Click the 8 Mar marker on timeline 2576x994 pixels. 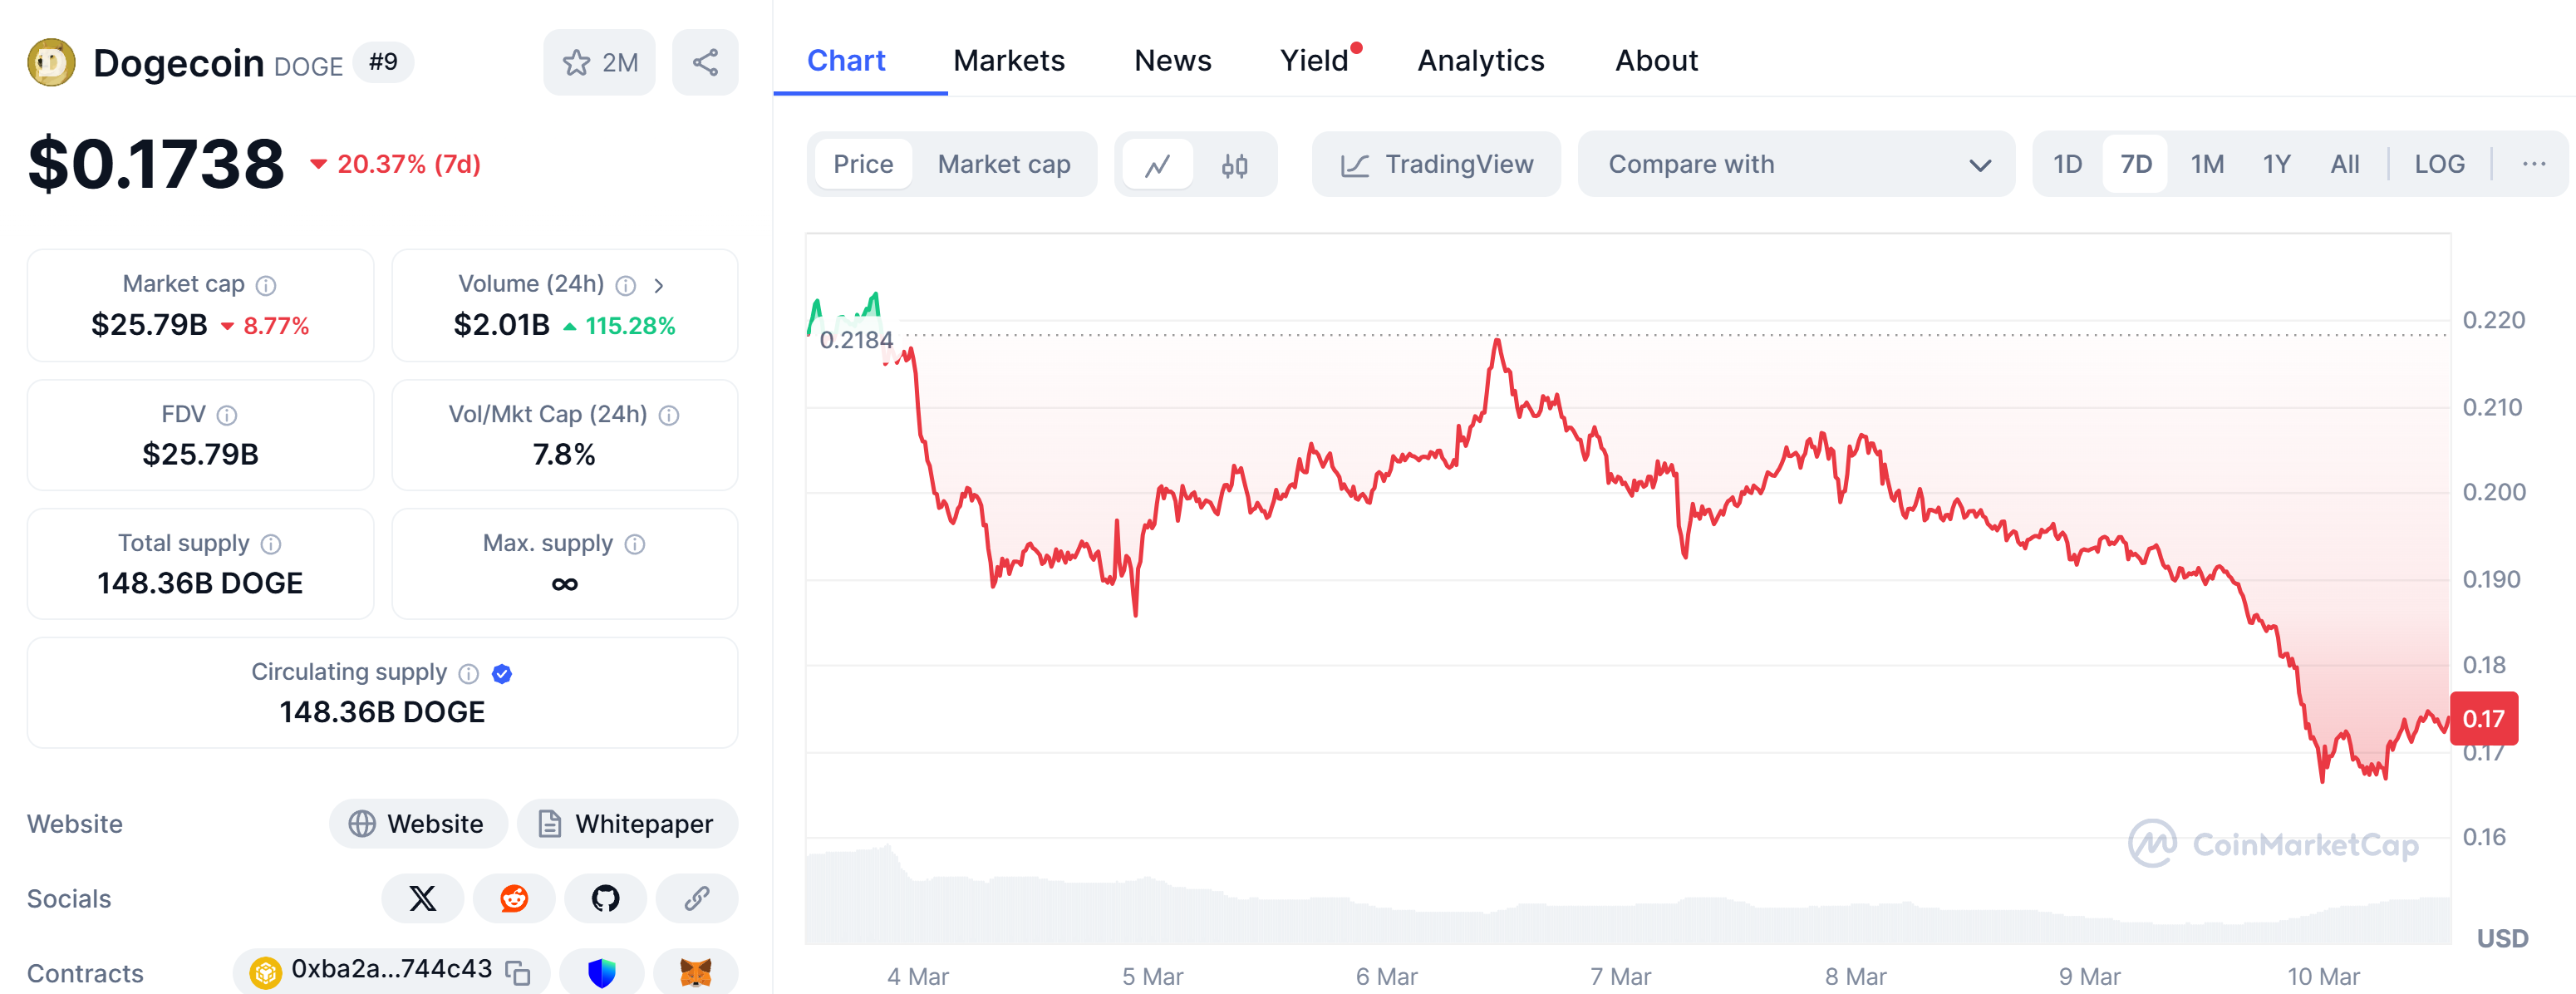point(1855,976)
